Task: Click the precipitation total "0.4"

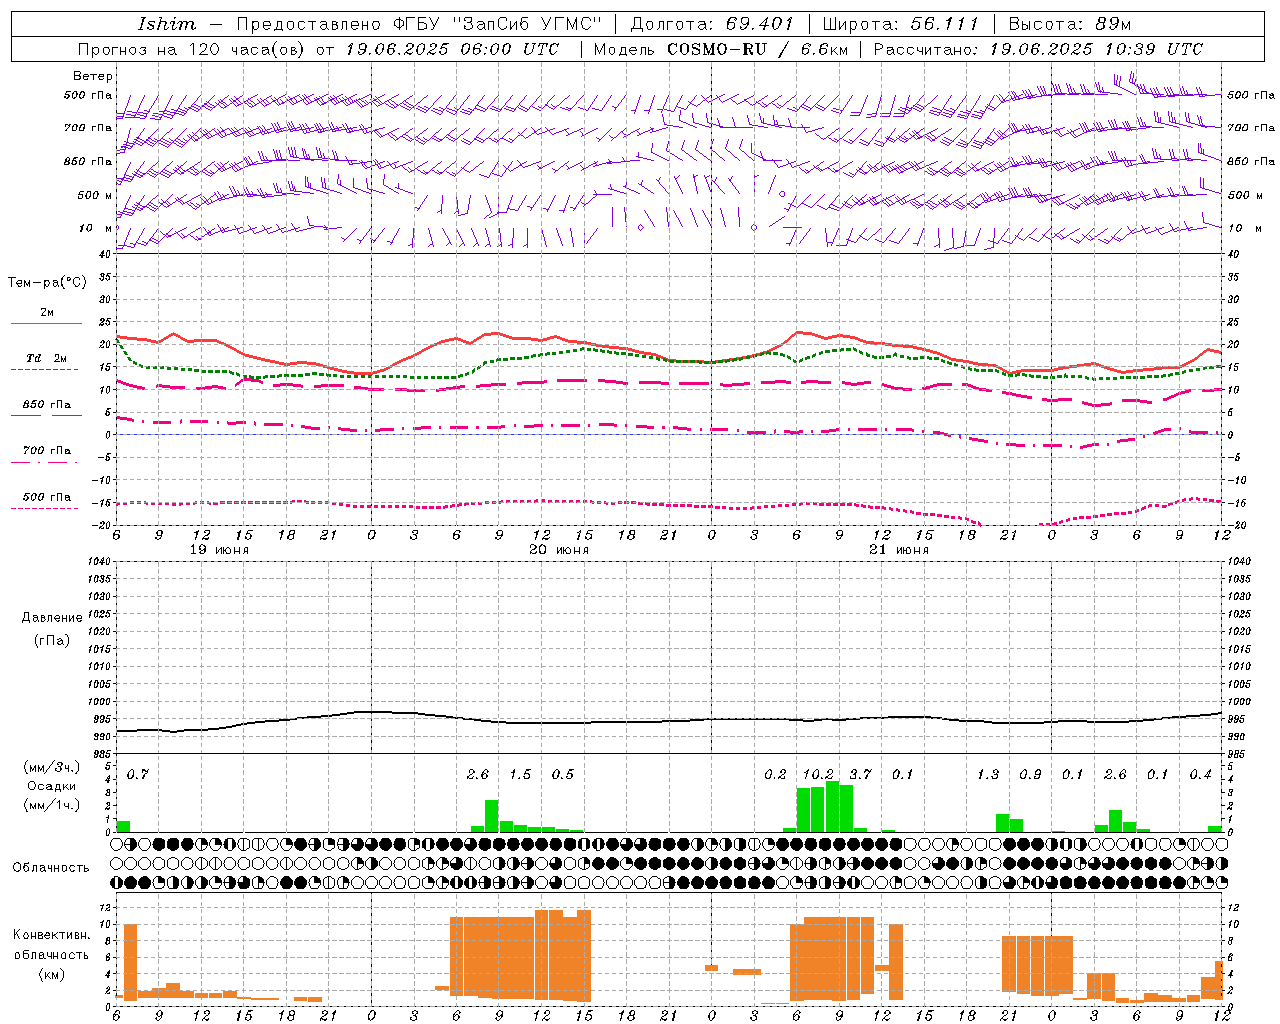Action: (x=1200, y=775)
